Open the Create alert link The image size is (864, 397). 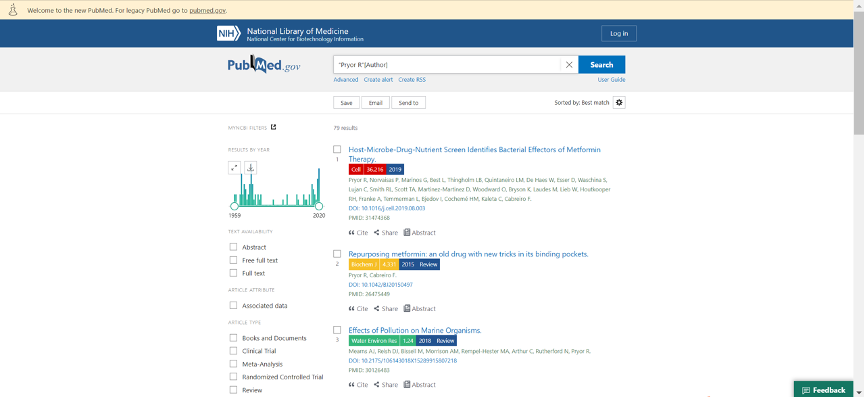tap(378, 80)
